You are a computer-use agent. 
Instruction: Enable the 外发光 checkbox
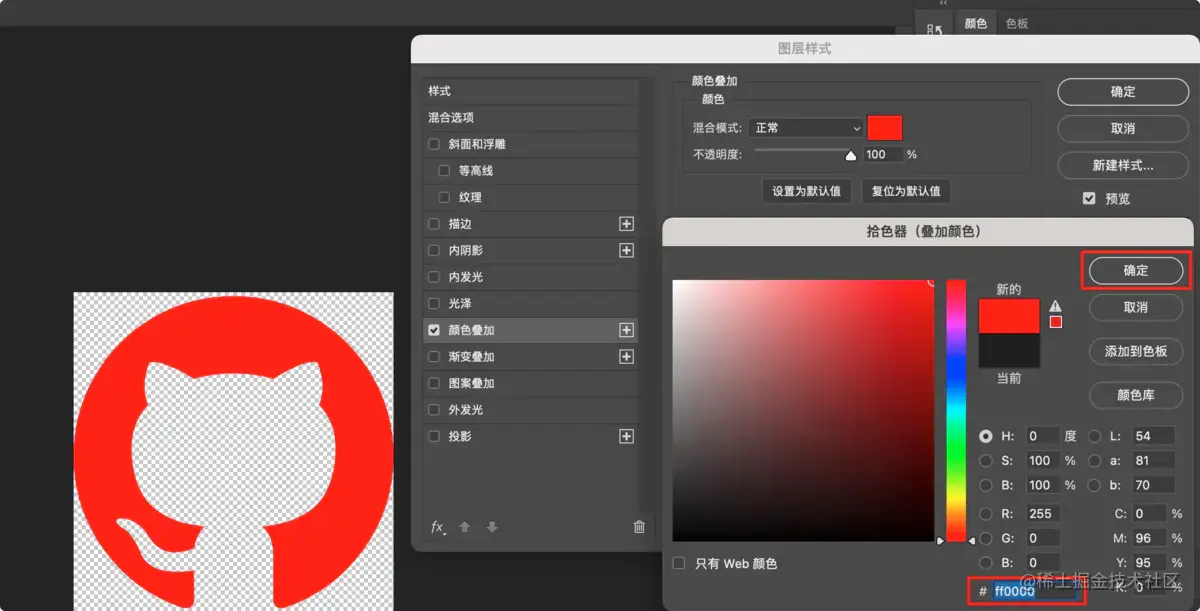[434, 410]
